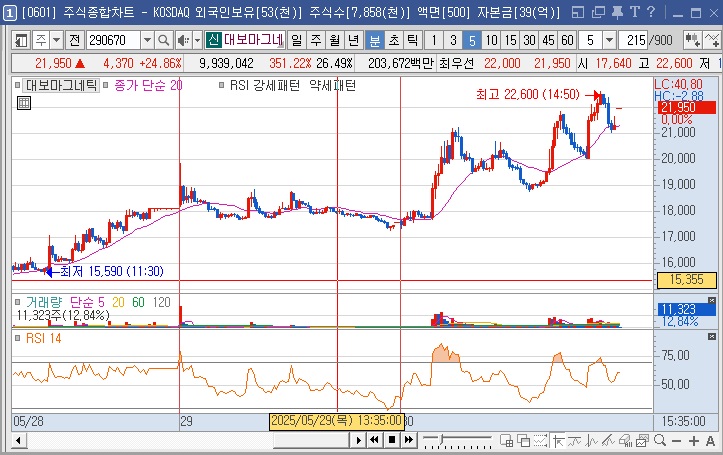The width and height of the screenshot is (723, 455).
Task: Open help with the question mark icon
Action: [x=651, y=12]
